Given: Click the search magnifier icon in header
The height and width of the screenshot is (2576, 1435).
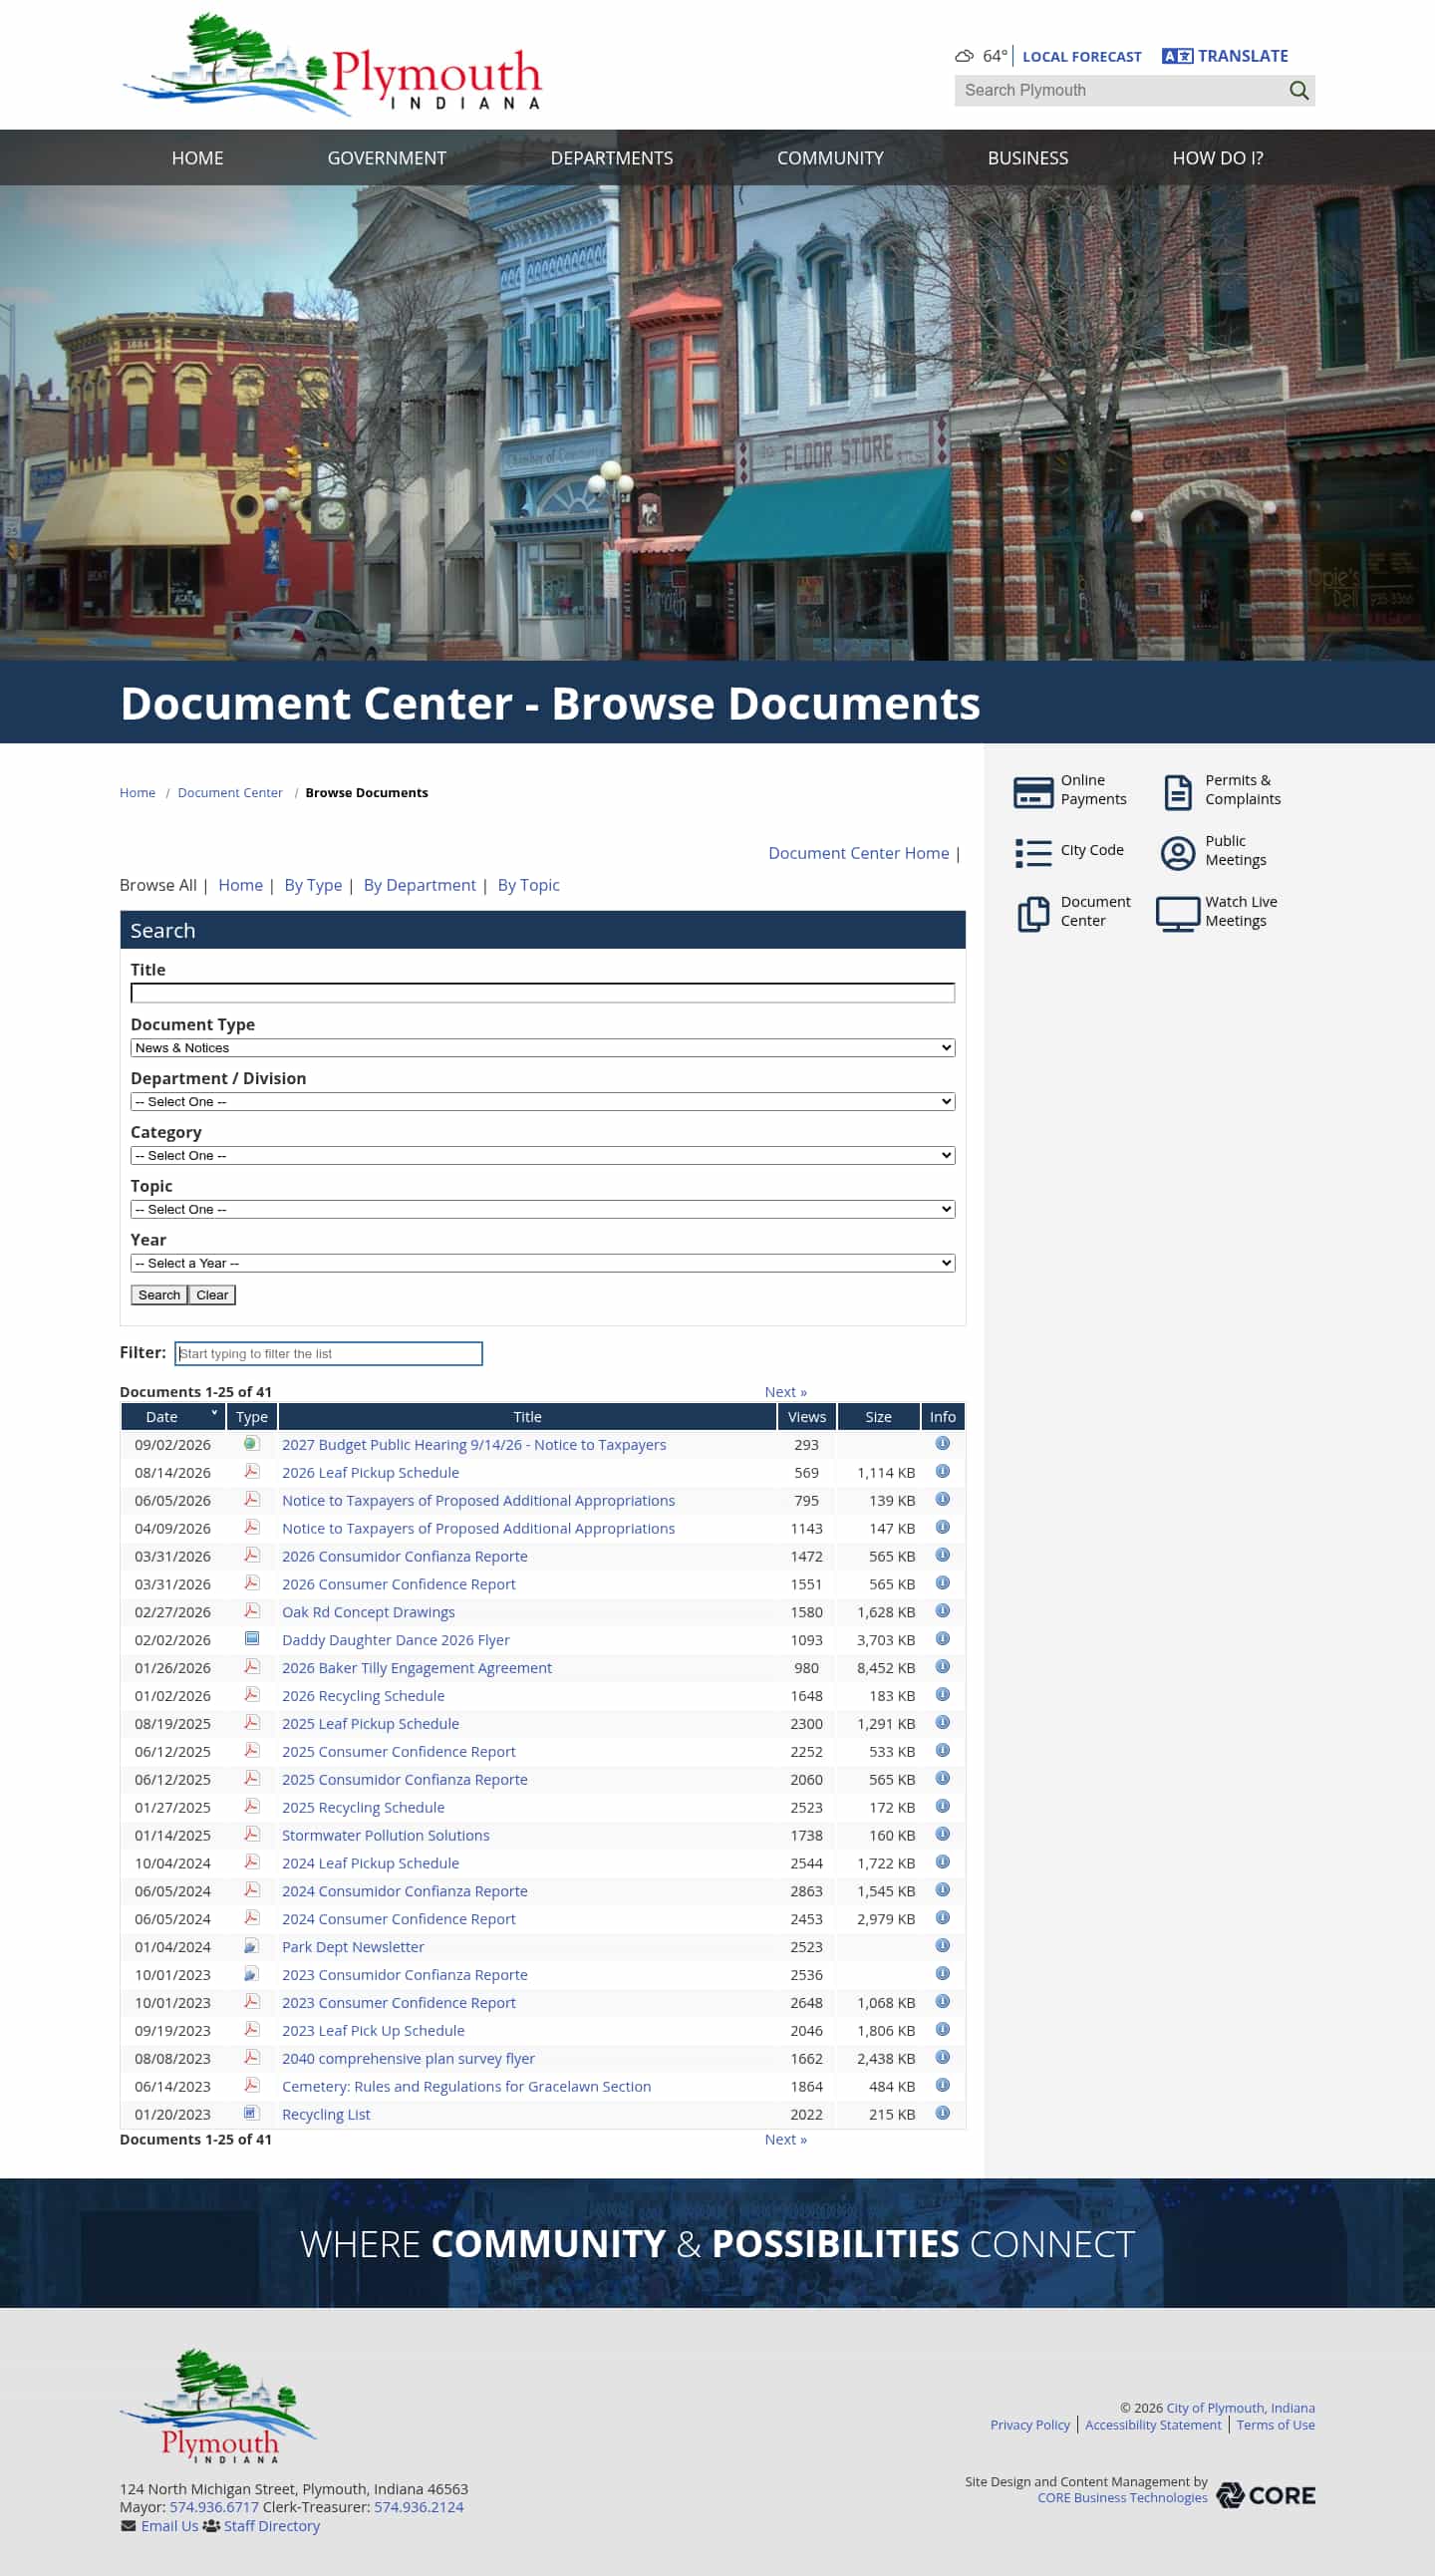Looking at the screenshot, I should [x=1298, y=90].
